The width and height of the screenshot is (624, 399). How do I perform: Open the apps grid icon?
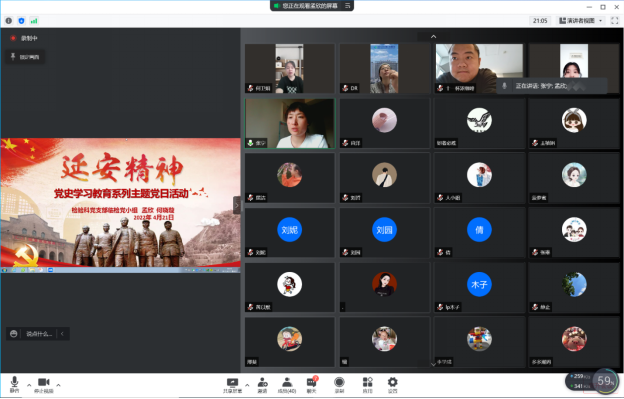[367, 385]
